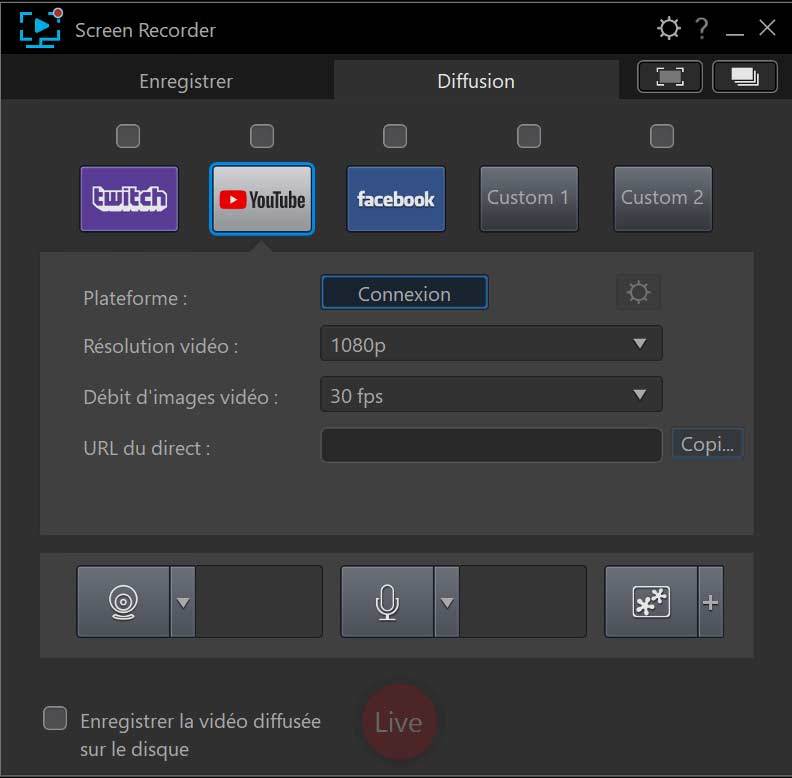The height and width of the screenshot is (778, 792).
Task: Toggle the microphone button
Action: [x=387, y=602]
